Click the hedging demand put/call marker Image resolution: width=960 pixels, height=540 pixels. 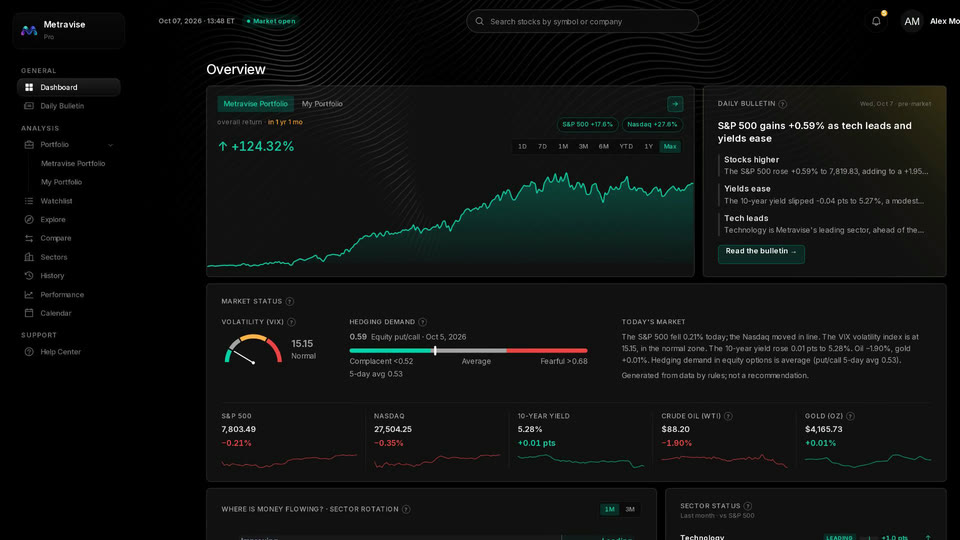point(435,350)
